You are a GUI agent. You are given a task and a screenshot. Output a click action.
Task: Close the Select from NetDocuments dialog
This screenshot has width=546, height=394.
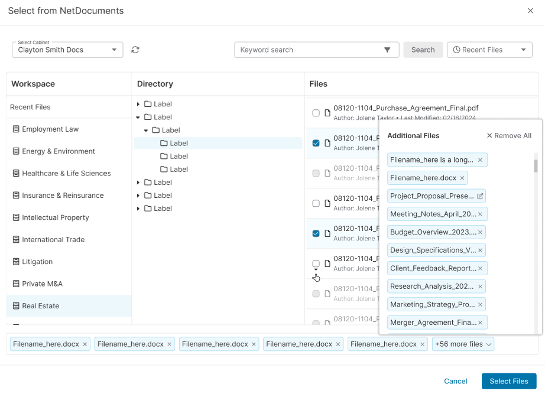(x=530, y=11)
